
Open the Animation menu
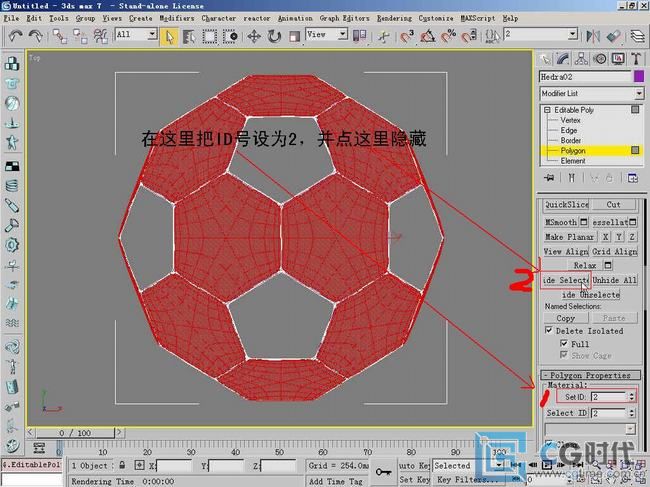tap(295, 18)
